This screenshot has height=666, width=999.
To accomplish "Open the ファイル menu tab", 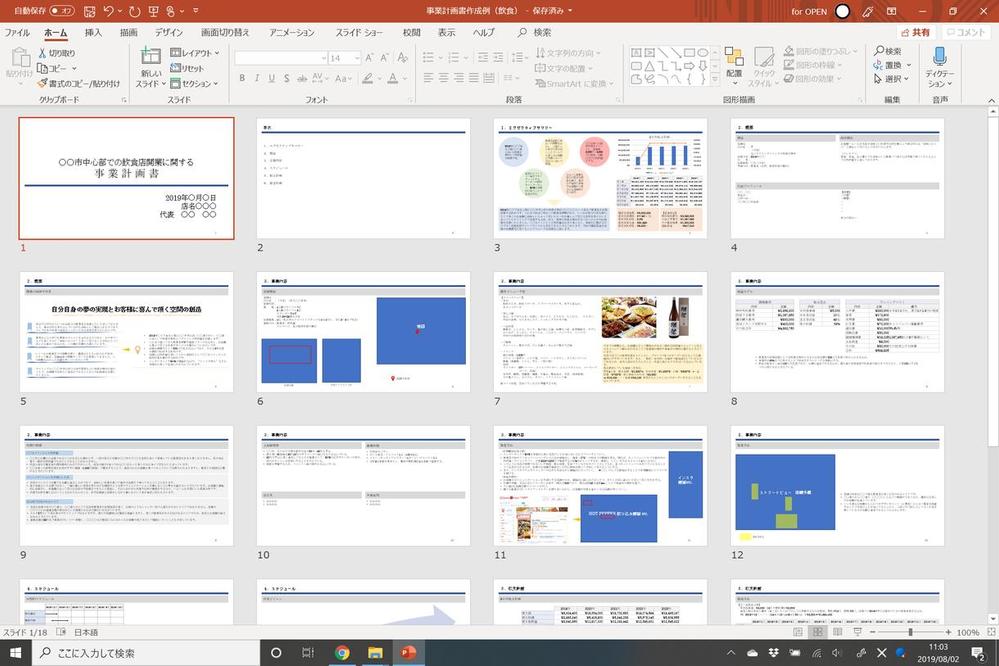I will (x=17, y=32).
